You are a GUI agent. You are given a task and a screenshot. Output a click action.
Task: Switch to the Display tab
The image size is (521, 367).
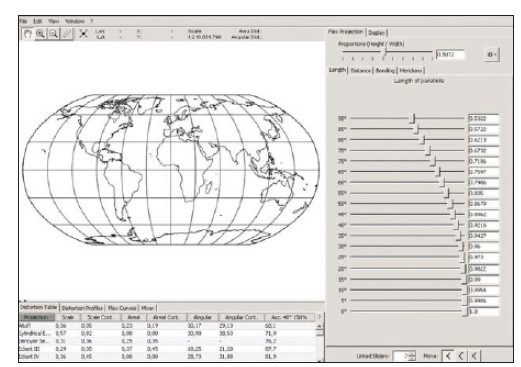tap(377, 33)
